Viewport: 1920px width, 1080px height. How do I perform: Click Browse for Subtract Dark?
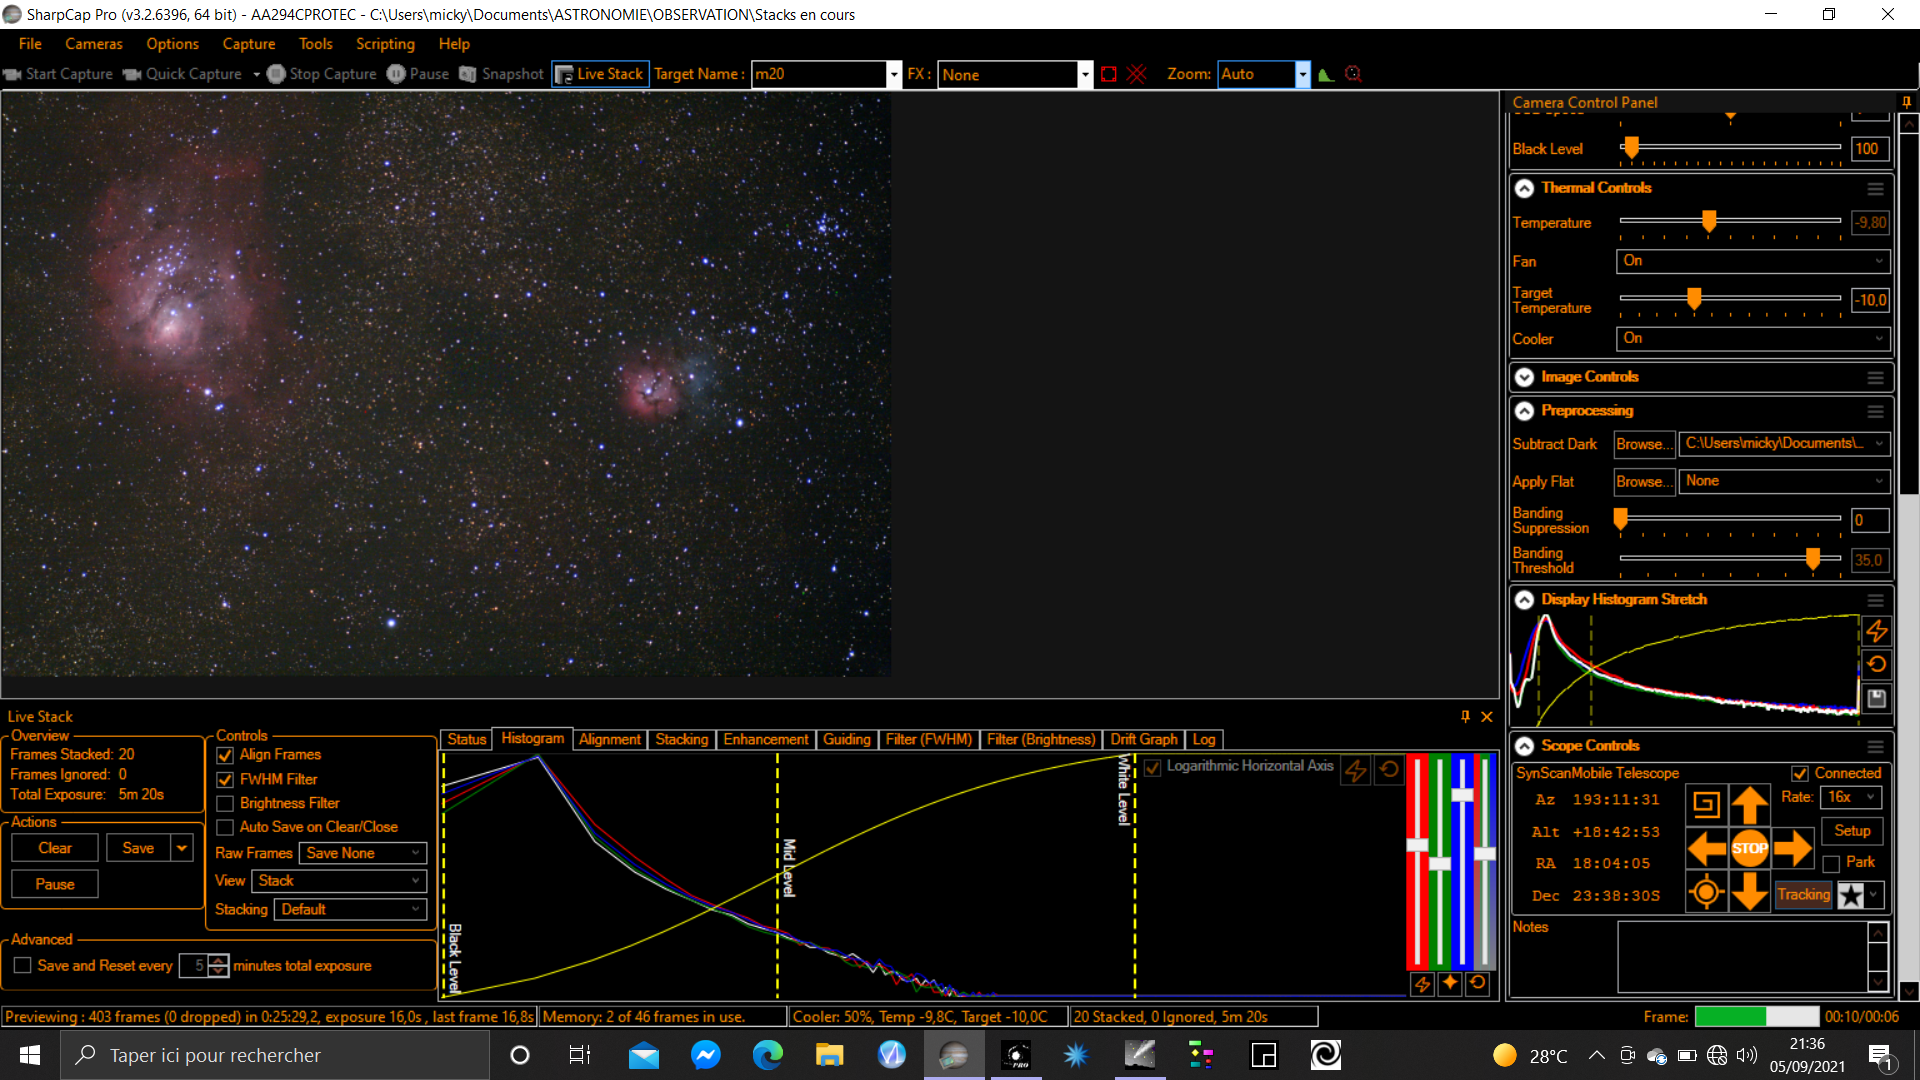[x=1644, y=444]
